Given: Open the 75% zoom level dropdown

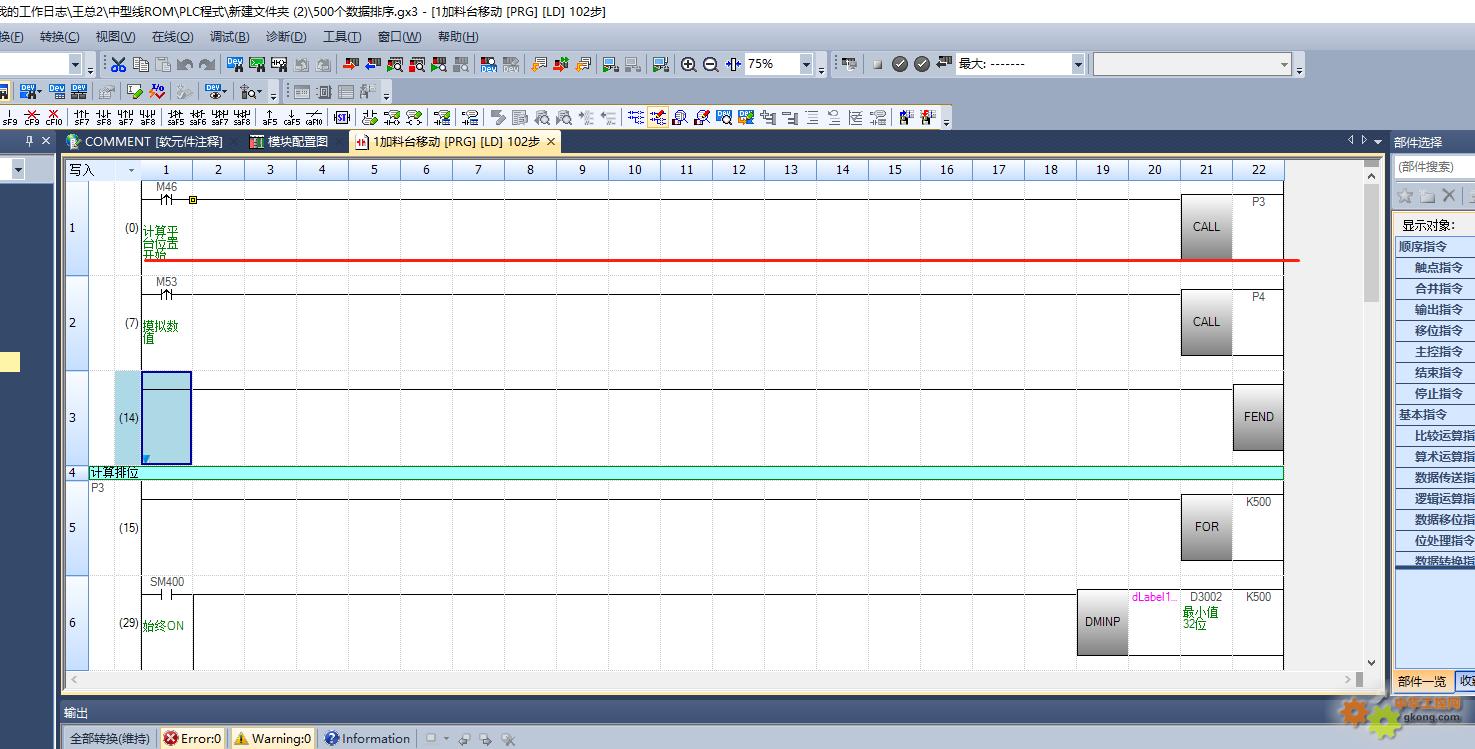Looking at the screenshot, I should [x=806, y=64].
